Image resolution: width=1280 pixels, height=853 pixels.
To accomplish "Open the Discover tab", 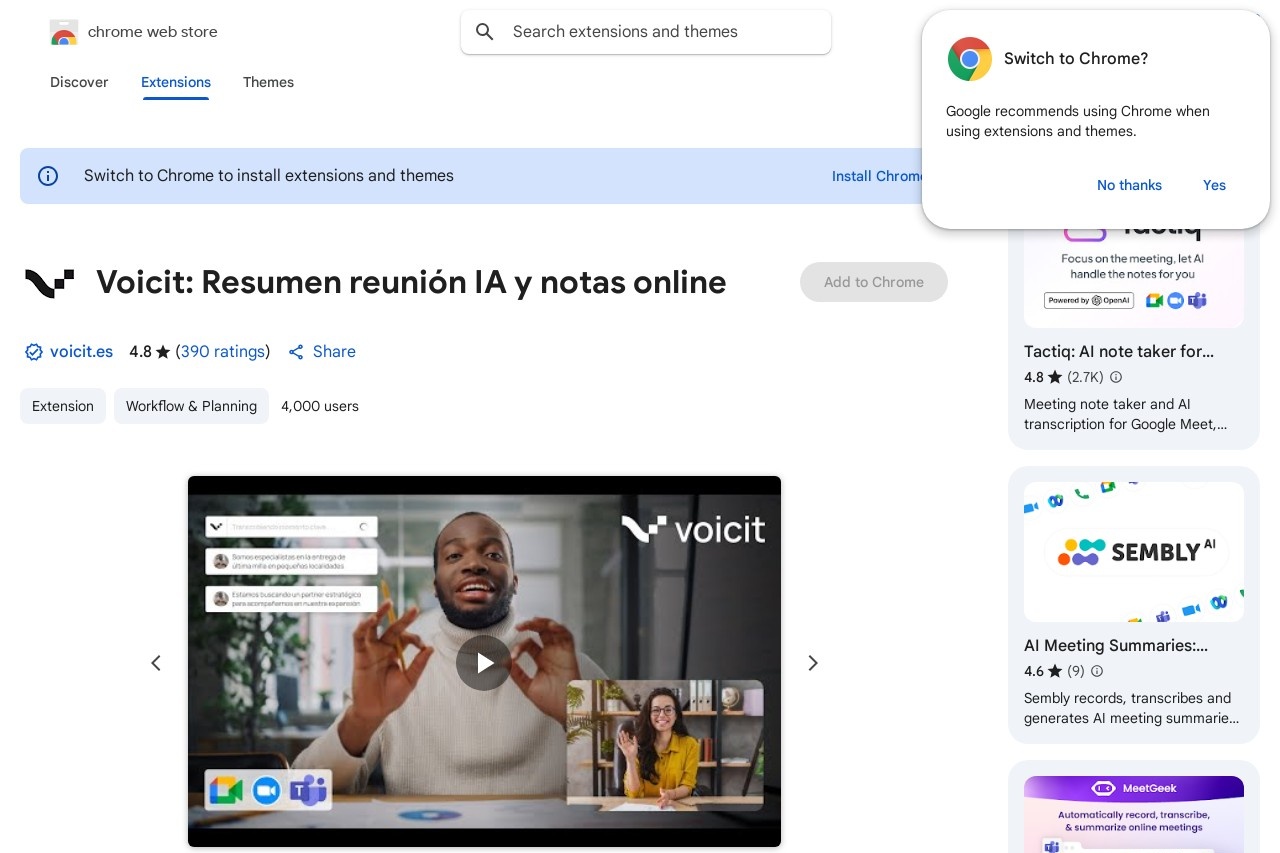I will pyautogui.click(x=79, y=82).
